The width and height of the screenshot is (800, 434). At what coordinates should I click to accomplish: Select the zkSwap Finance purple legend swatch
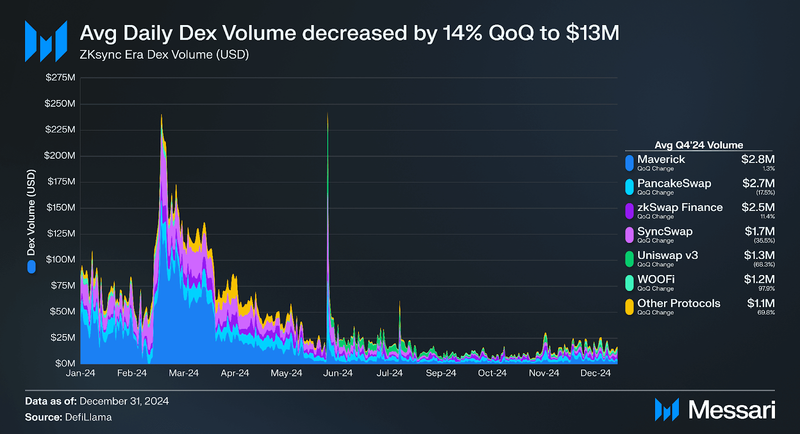tap(630, 211)
